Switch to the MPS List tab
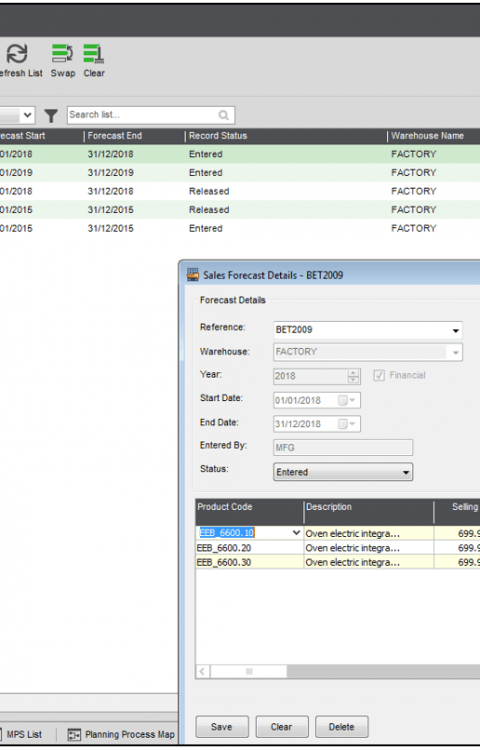This screenshot has width=480, height=750. (24, 734)
